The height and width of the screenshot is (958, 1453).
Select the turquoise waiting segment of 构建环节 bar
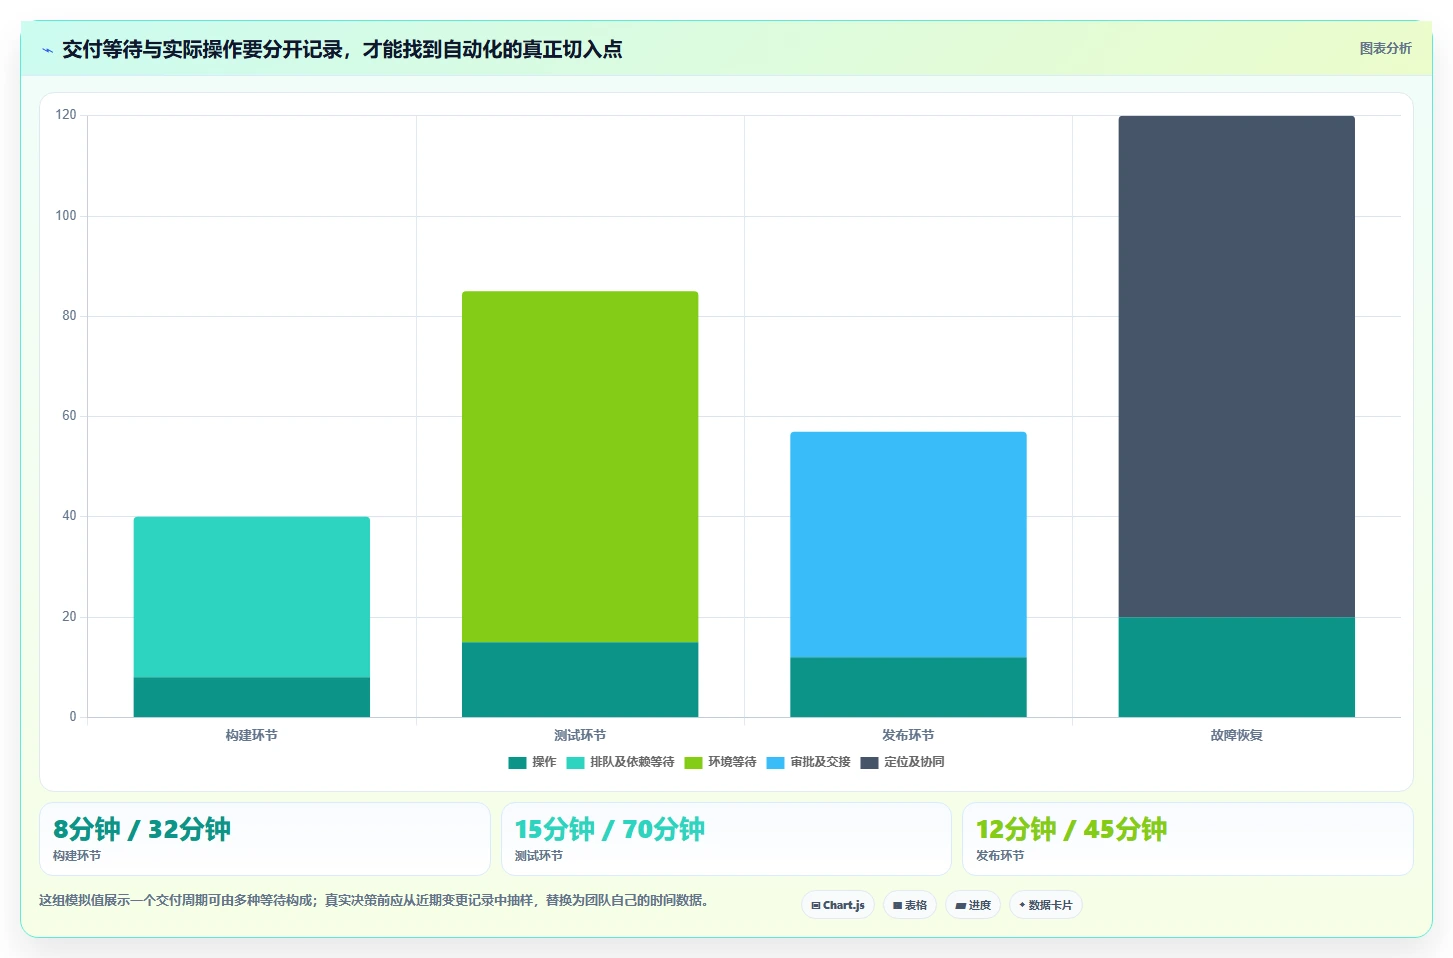coord(252,597)
